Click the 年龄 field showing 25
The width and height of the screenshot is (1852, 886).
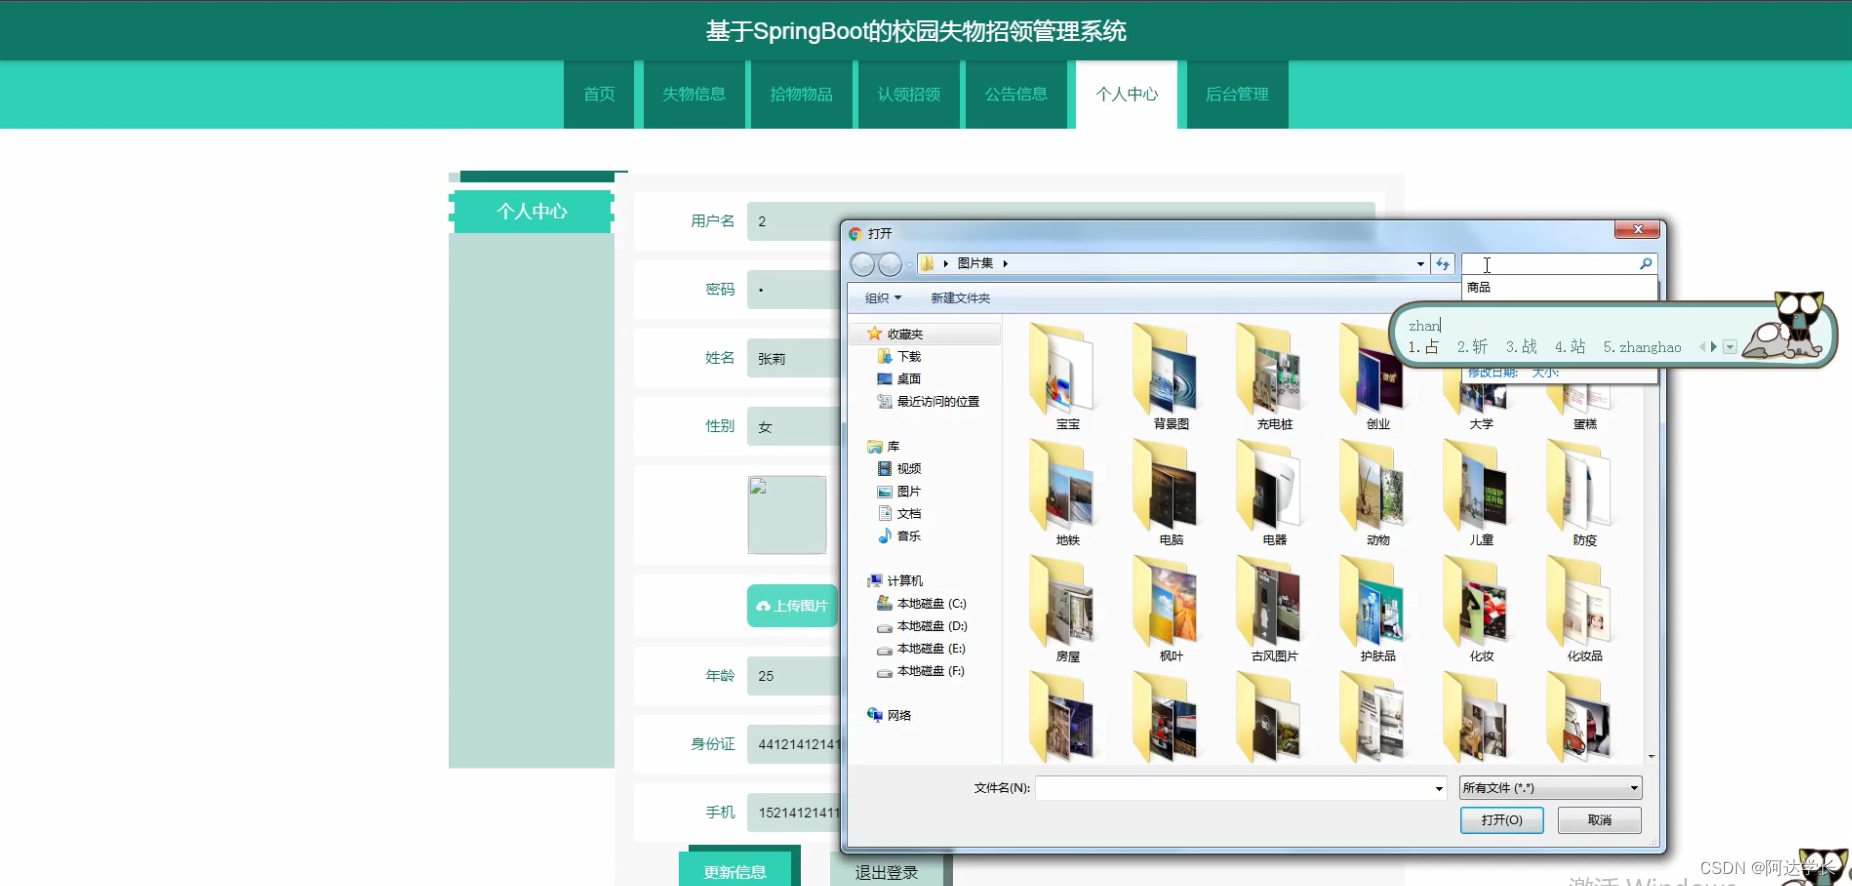pyautogui.click(x=795, y=676)
